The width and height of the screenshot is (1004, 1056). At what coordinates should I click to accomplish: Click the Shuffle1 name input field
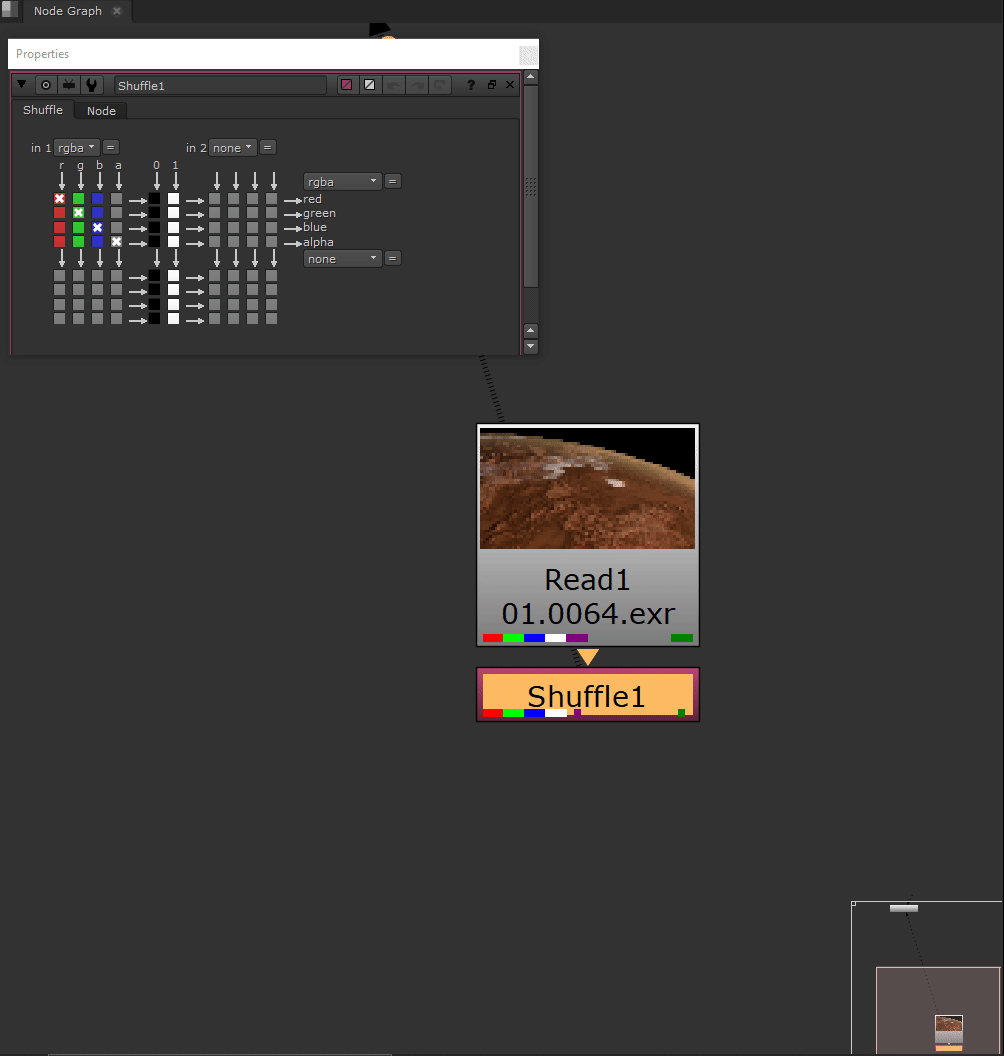220,85
